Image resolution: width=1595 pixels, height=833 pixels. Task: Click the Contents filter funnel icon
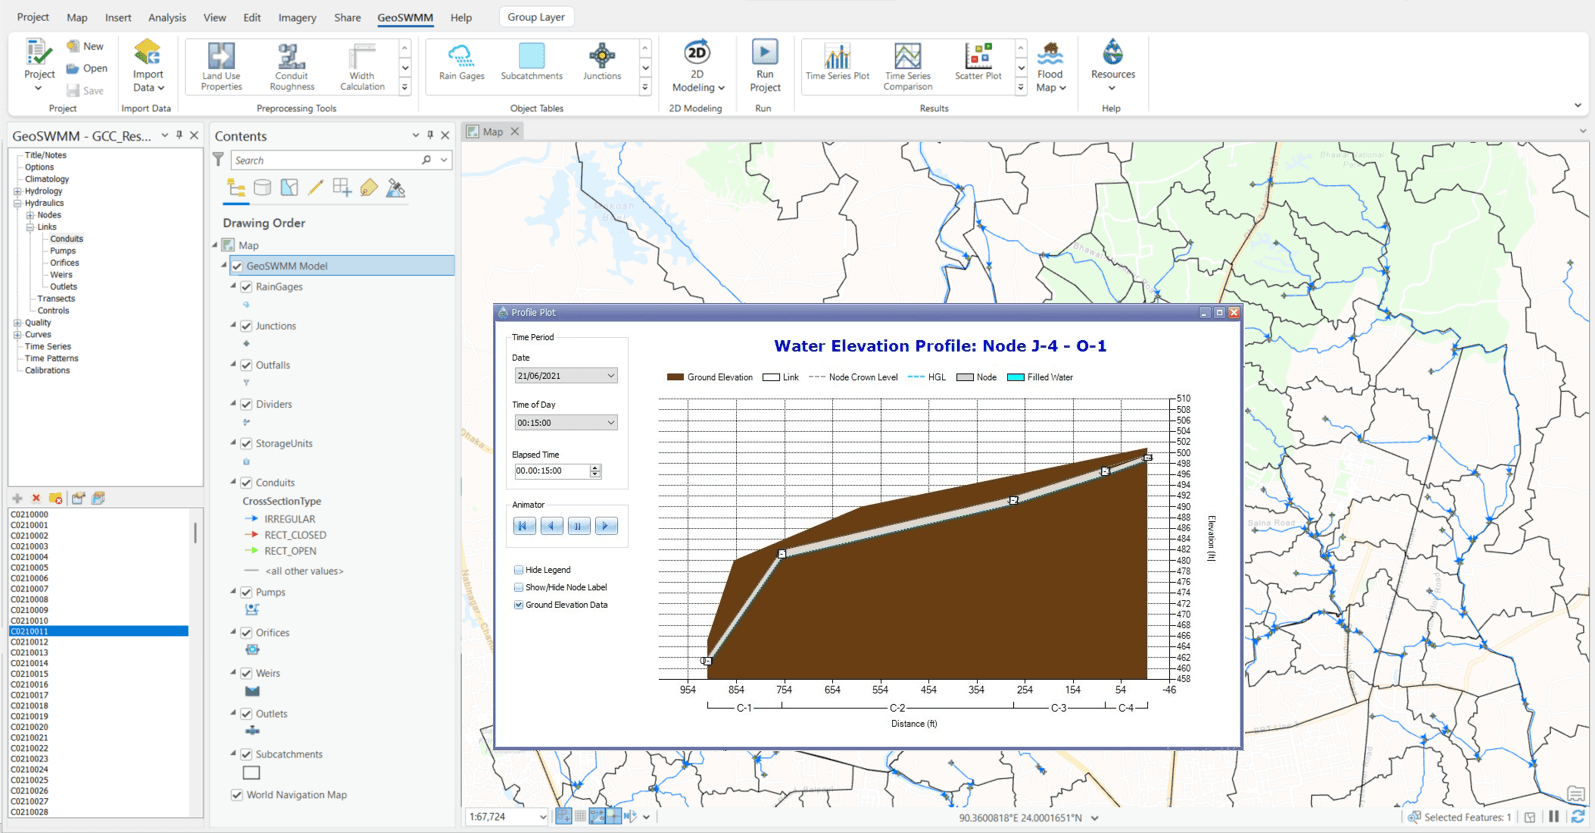(218, 160)
